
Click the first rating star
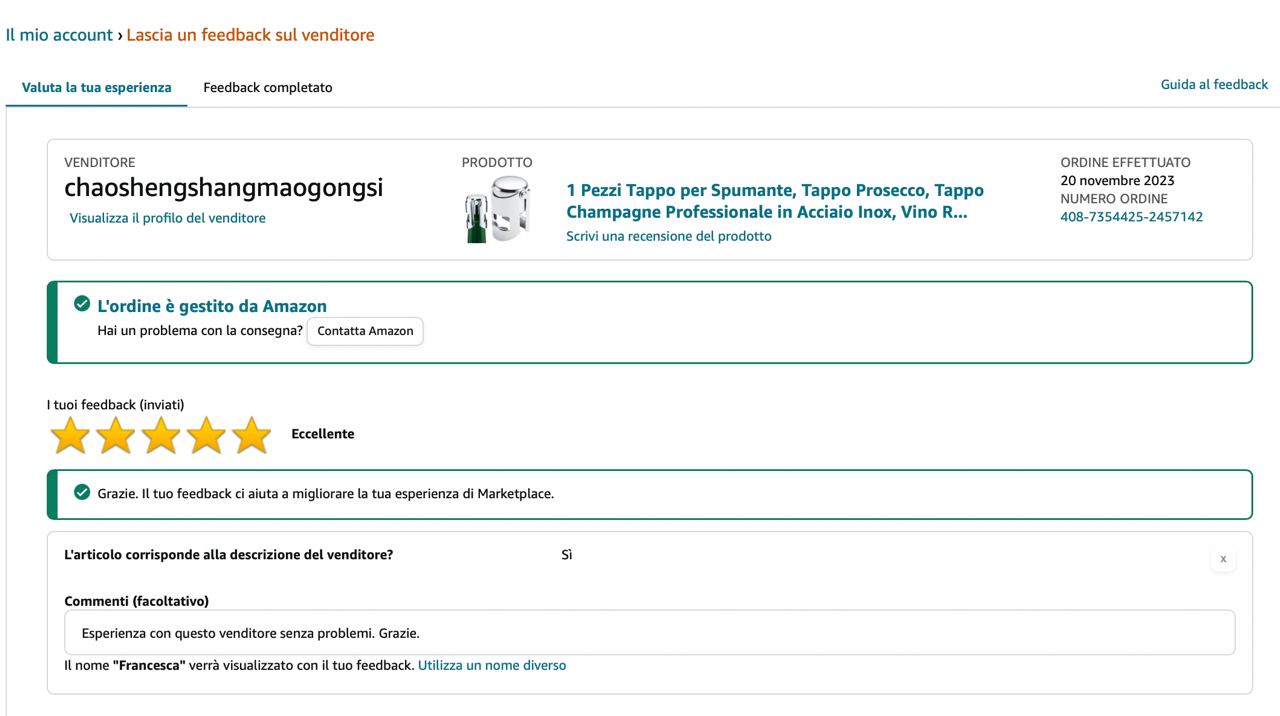pyautogui.click(x=70, y=435)
